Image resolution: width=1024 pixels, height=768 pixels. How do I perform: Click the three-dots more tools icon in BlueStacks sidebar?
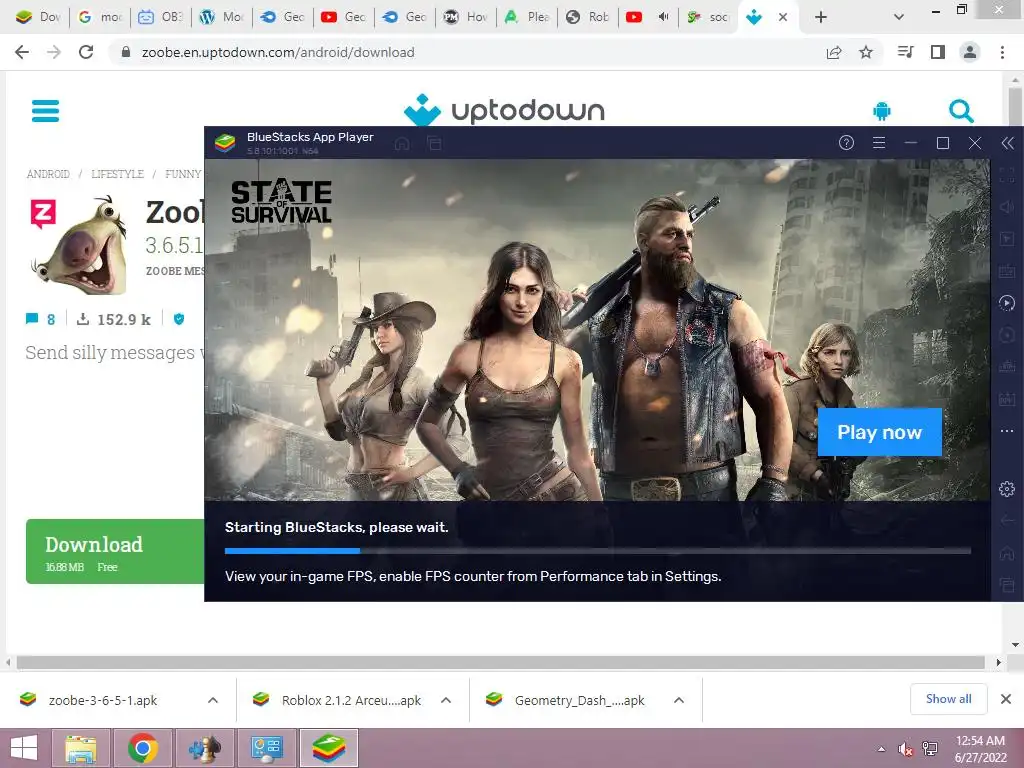[x=1006, y=431]
